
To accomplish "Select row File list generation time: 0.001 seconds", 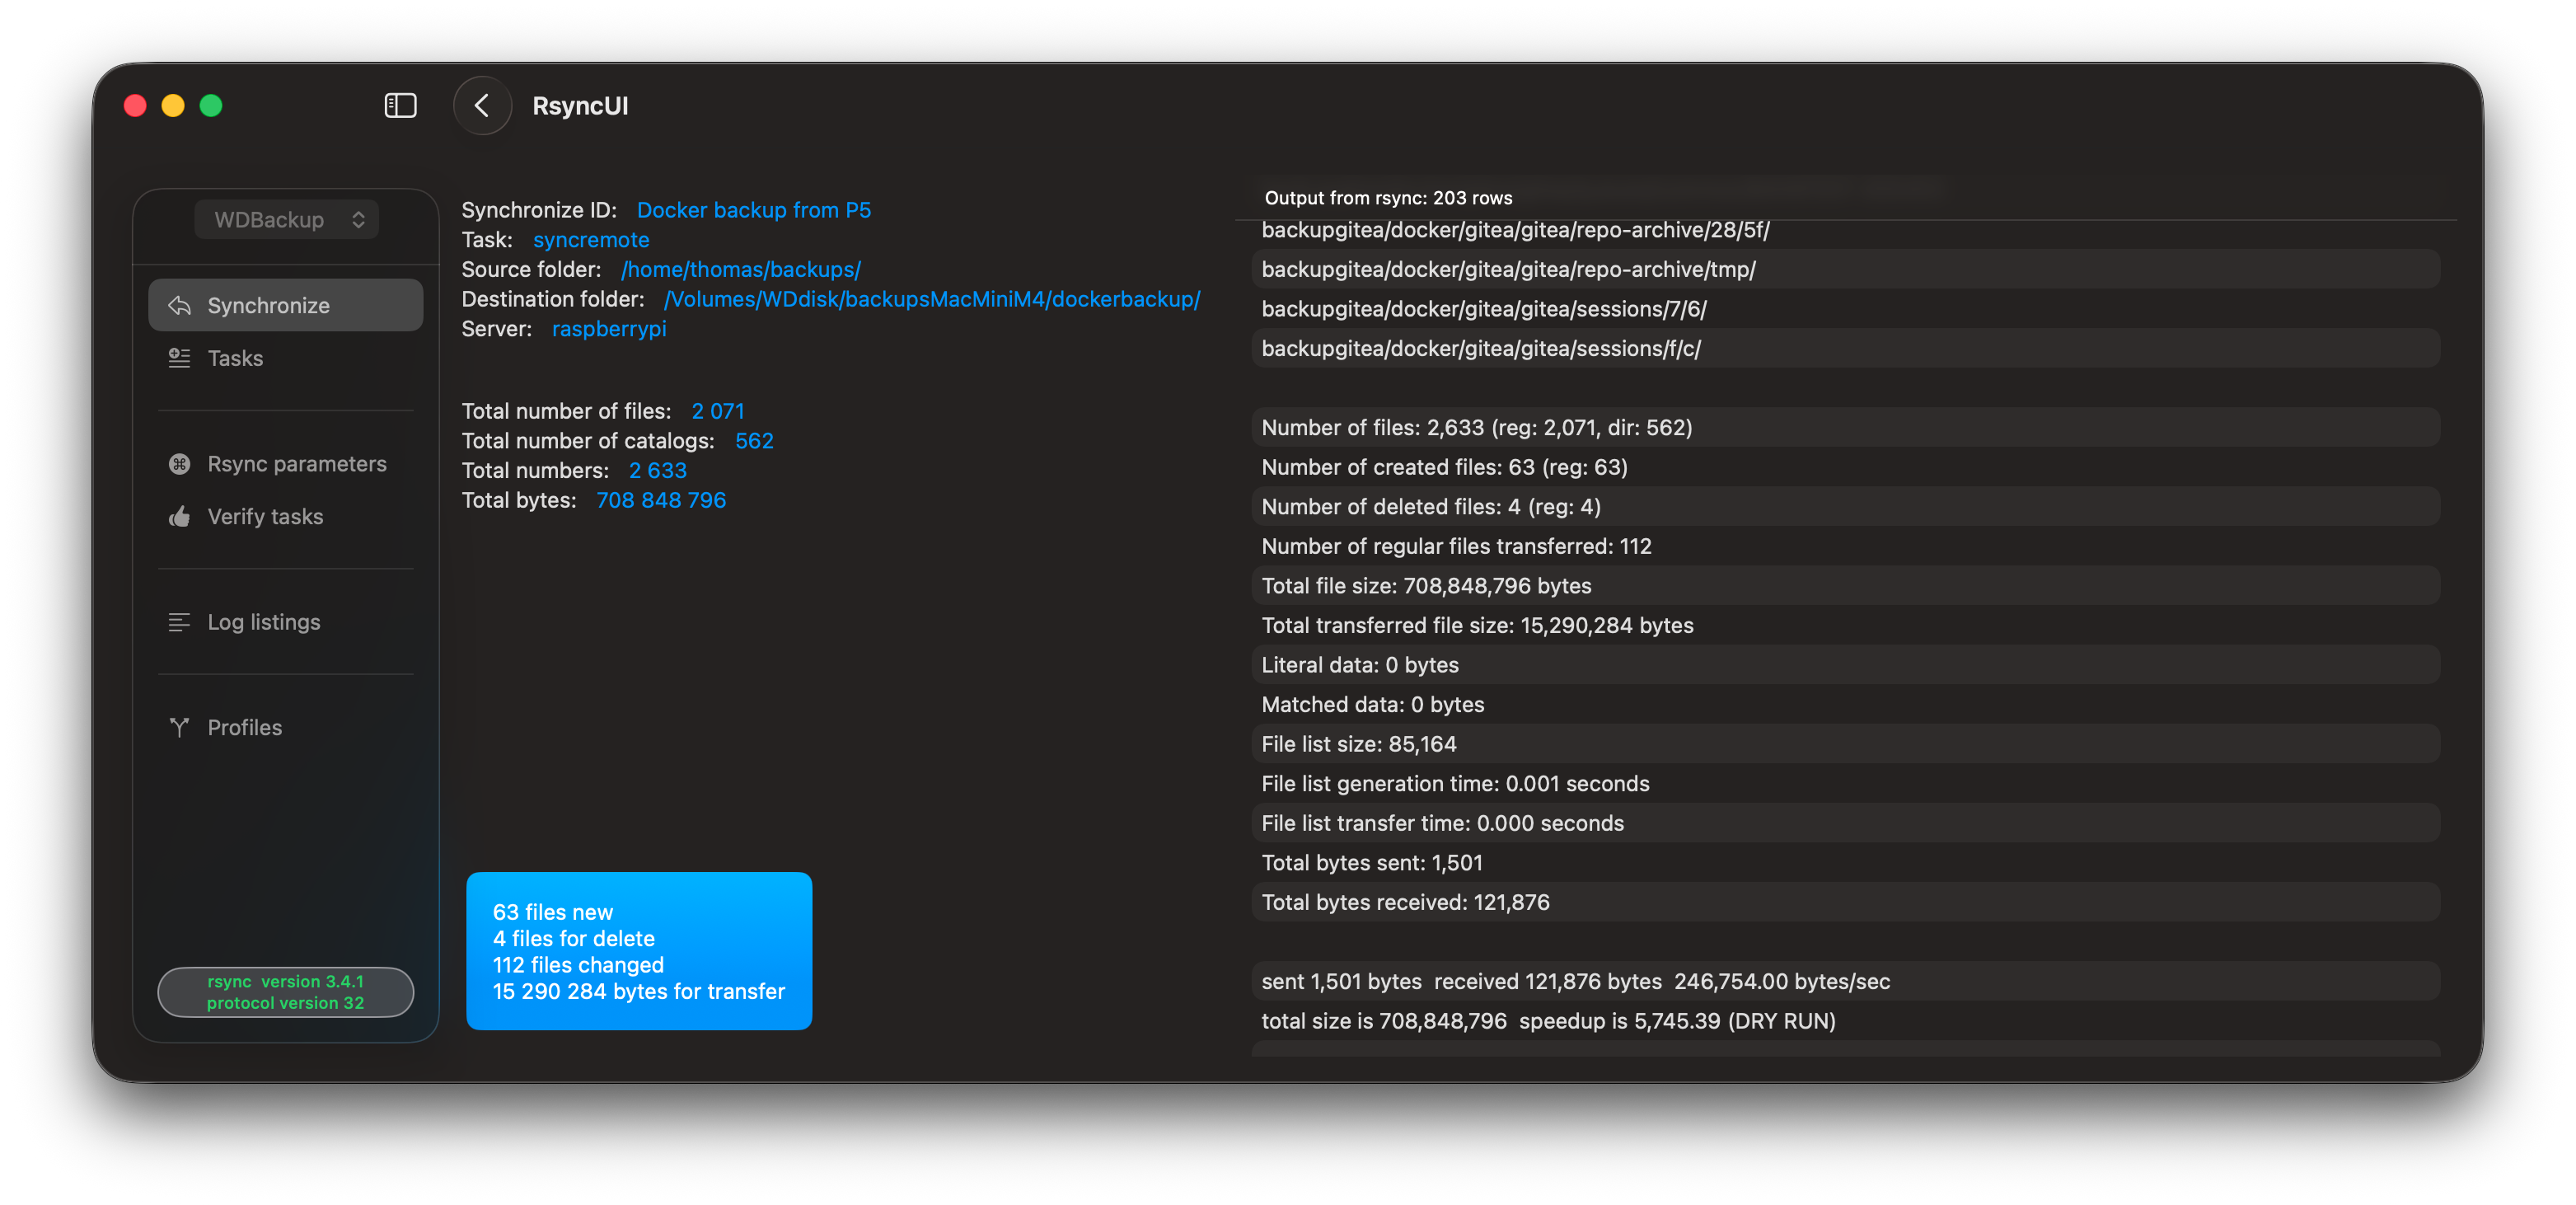I will click(x=1845, y=783).
